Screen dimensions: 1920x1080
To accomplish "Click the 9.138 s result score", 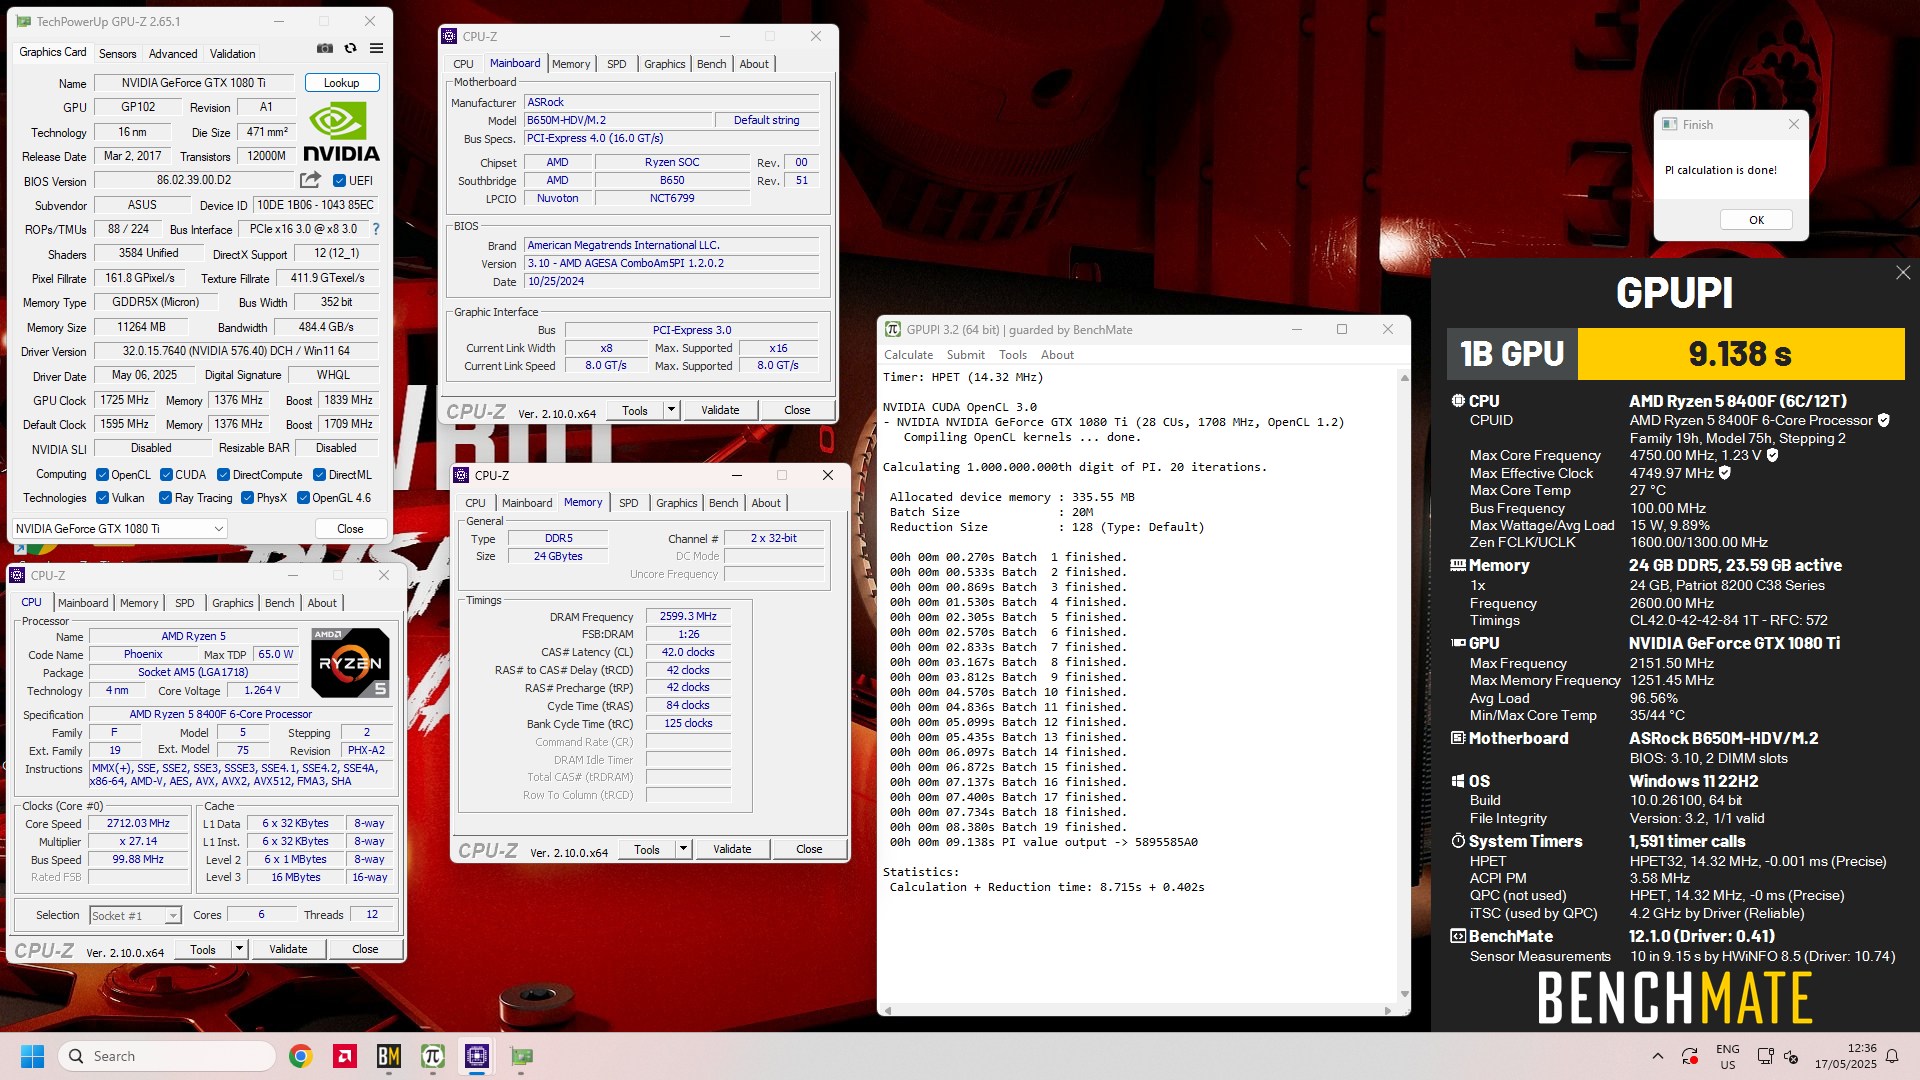I will [1740, 354].
